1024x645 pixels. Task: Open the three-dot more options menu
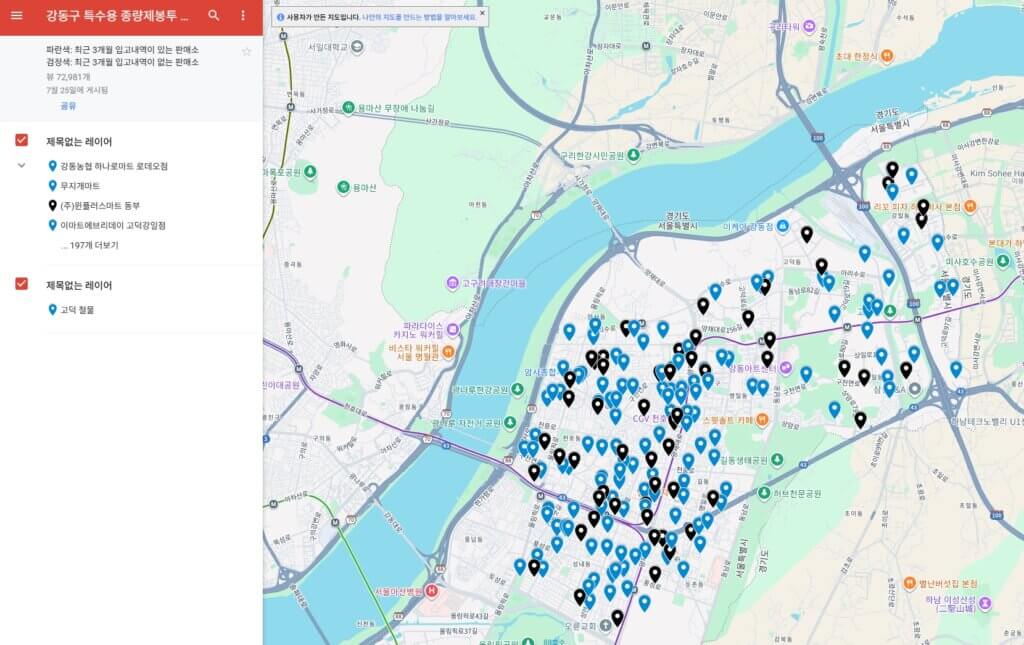click(243, 16)
